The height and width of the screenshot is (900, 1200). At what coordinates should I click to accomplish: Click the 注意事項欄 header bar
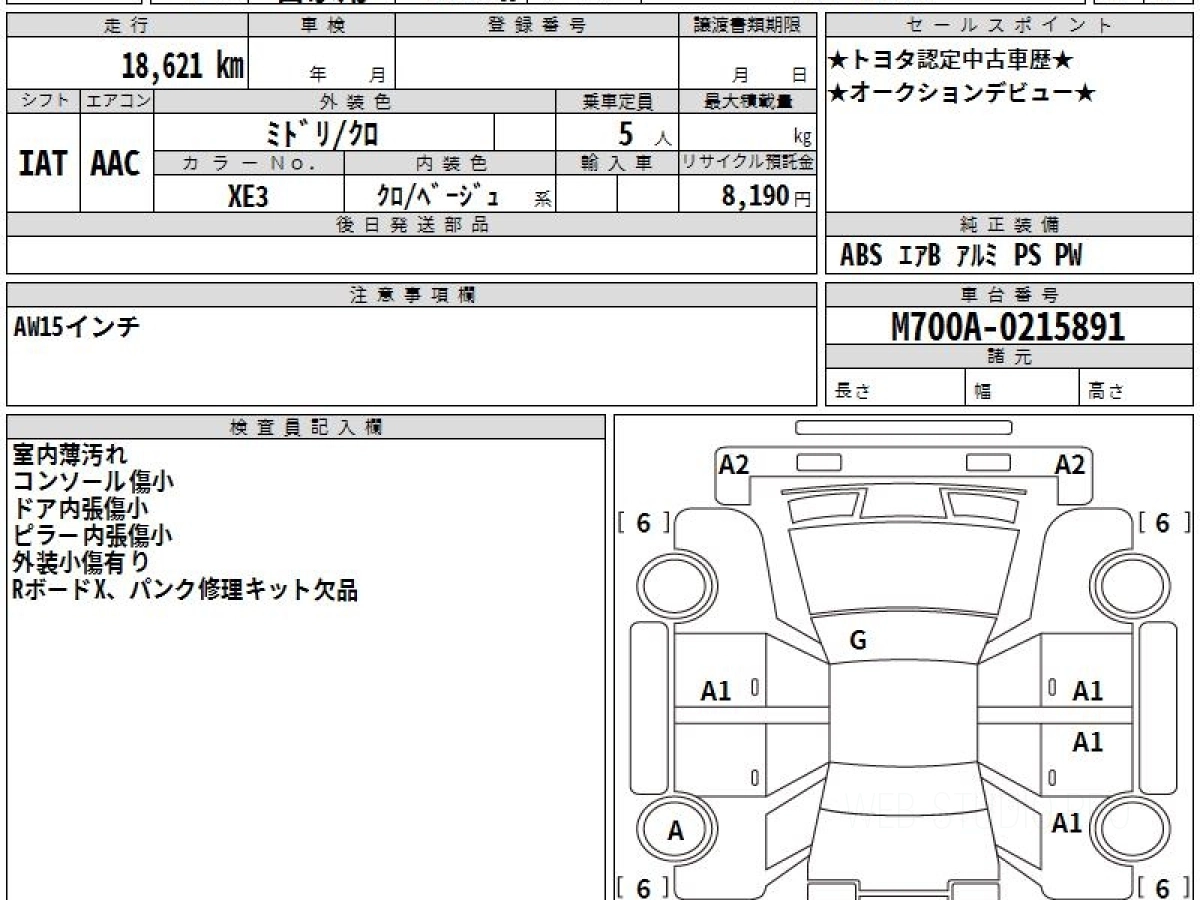click(411, 295)
